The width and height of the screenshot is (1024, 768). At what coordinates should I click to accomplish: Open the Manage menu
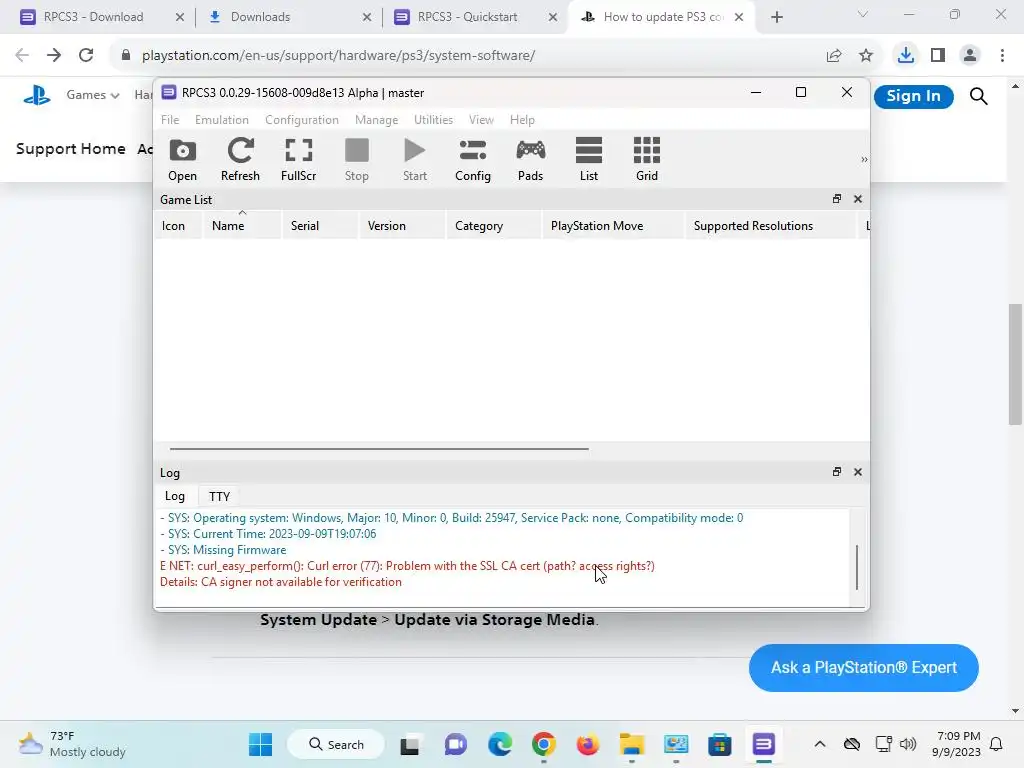376,120
